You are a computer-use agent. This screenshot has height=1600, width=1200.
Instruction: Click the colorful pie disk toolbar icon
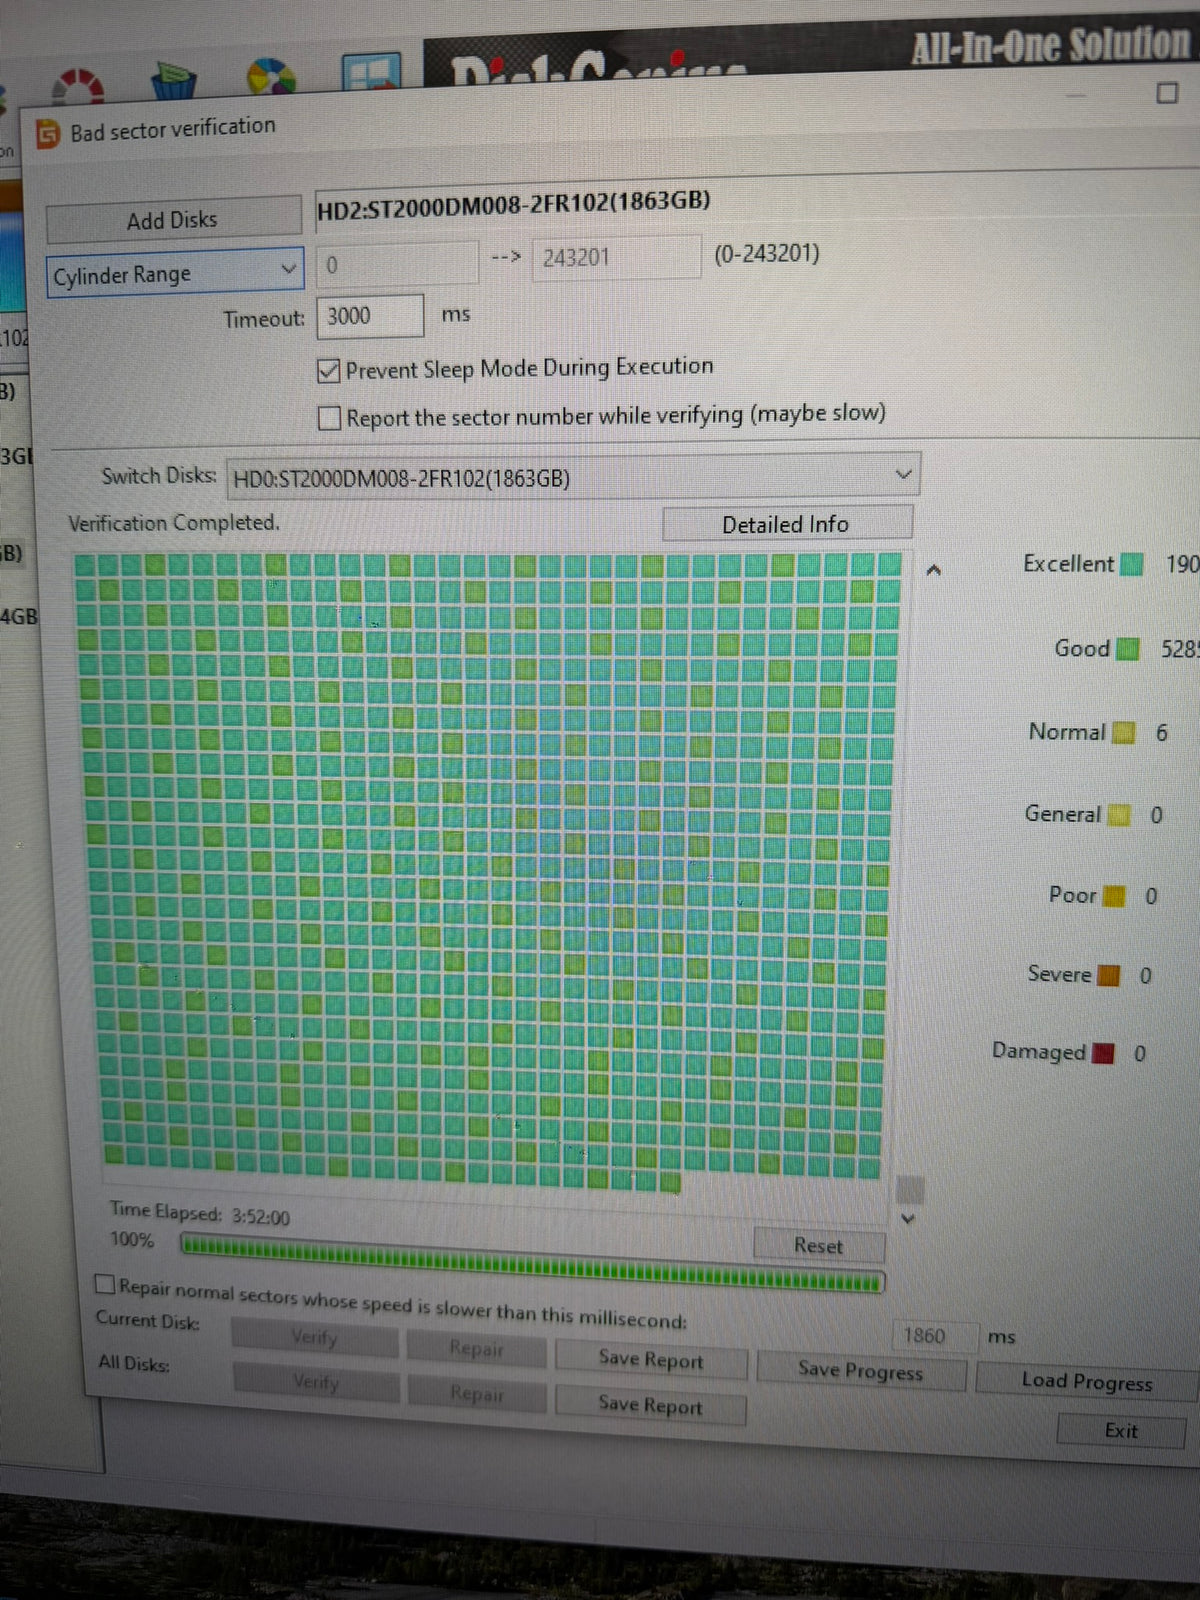pyautogui.click(x=271, y=77)
